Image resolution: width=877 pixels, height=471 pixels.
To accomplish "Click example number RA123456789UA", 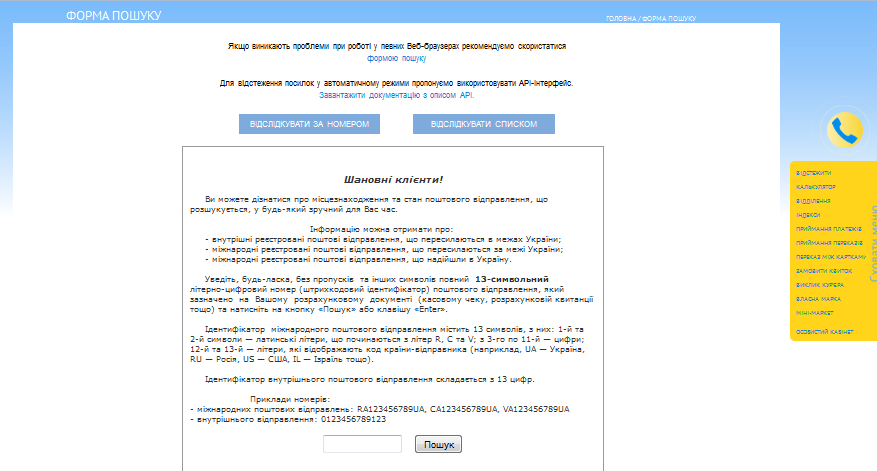I will [x=391, y=409].
